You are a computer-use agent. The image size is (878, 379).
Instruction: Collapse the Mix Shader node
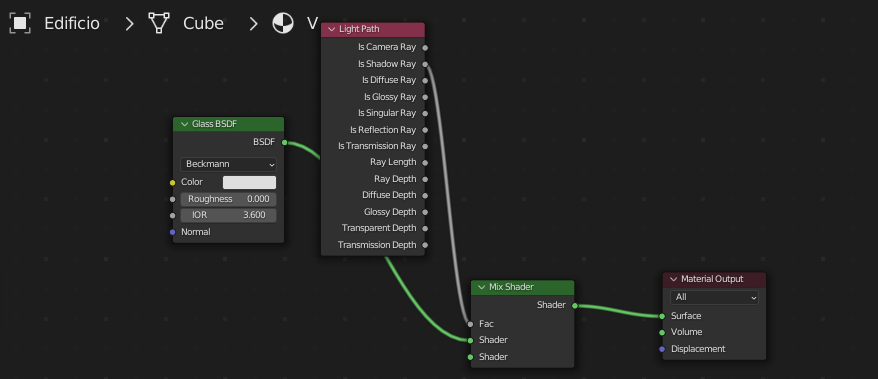coord(481,287)
